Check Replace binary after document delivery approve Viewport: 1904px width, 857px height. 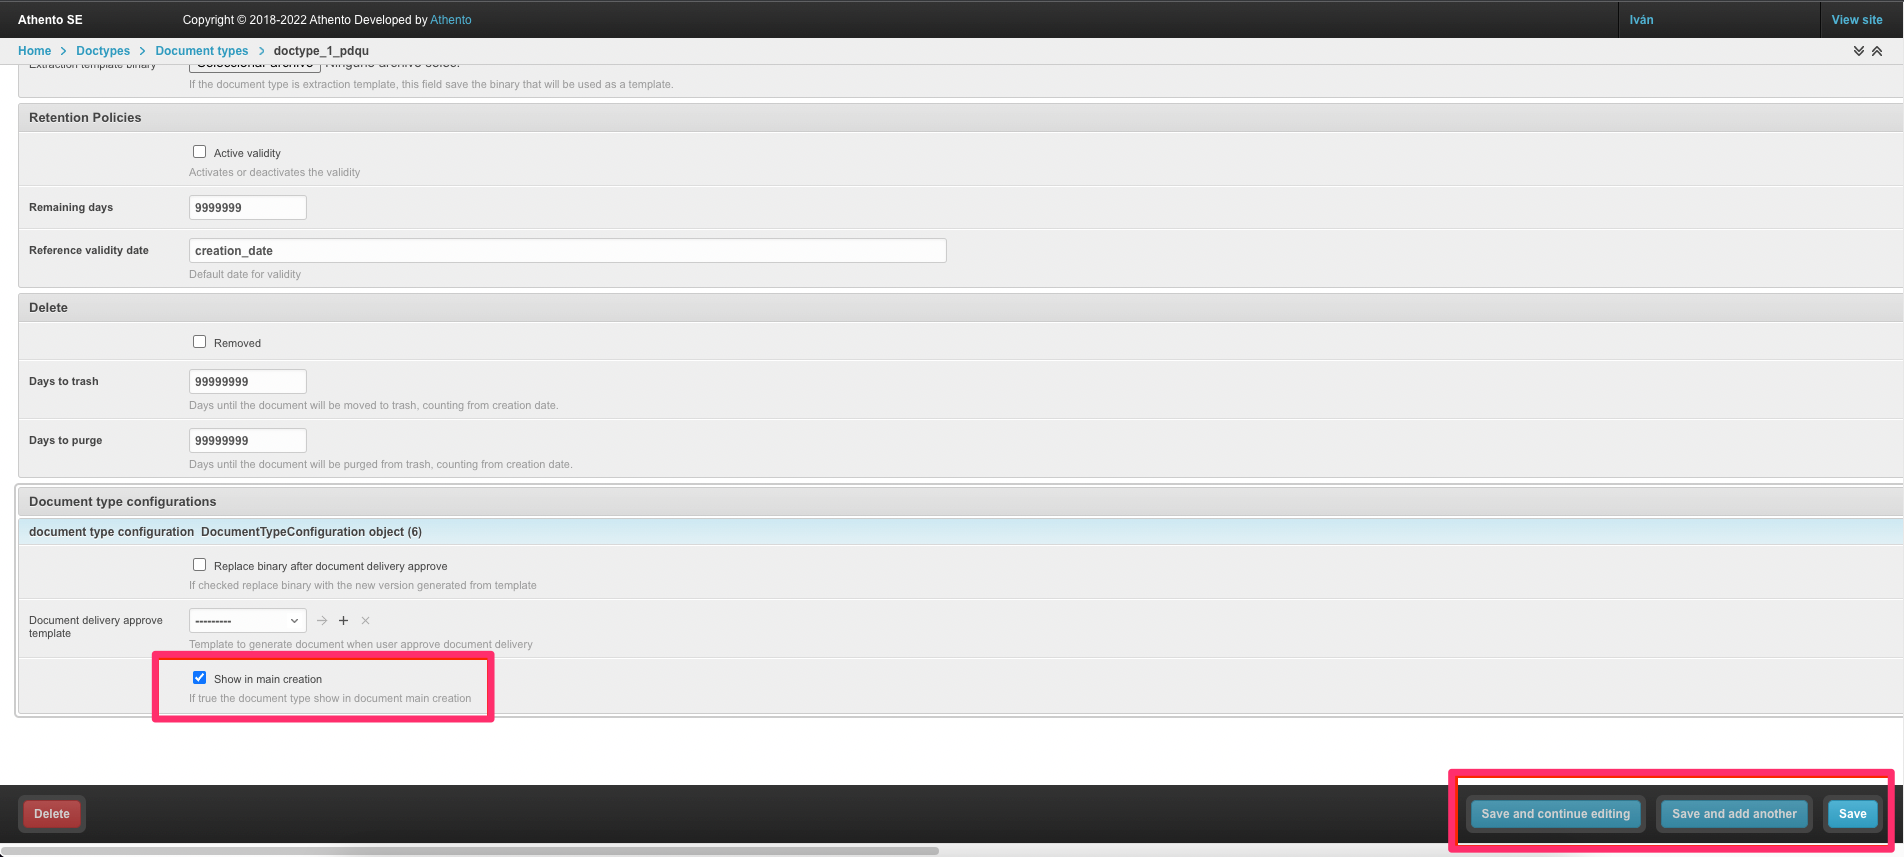coord(200,565)
